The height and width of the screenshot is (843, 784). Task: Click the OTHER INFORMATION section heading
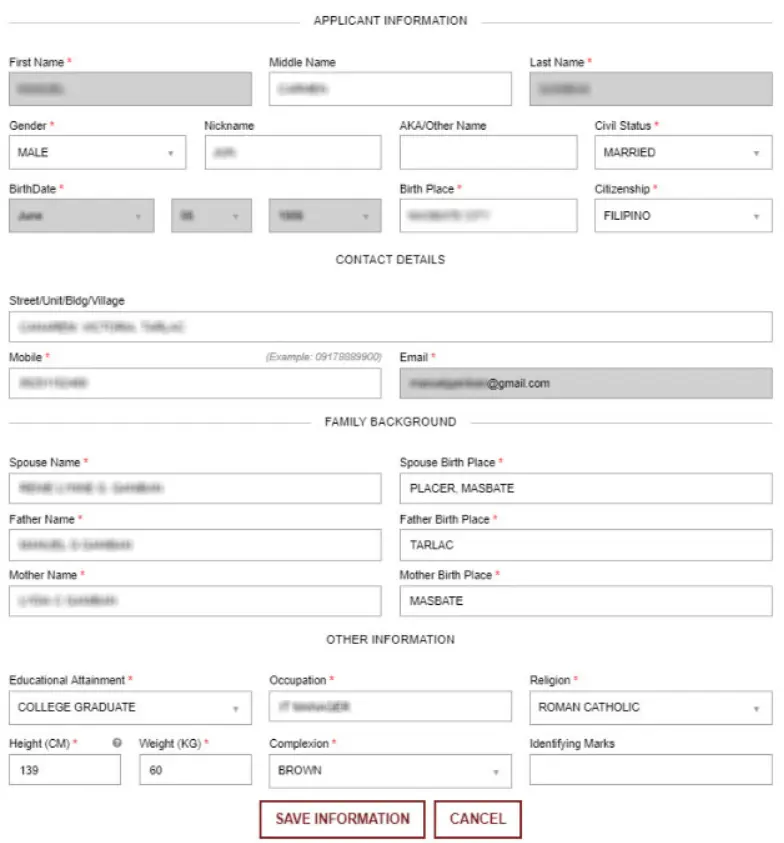[390, 640]
